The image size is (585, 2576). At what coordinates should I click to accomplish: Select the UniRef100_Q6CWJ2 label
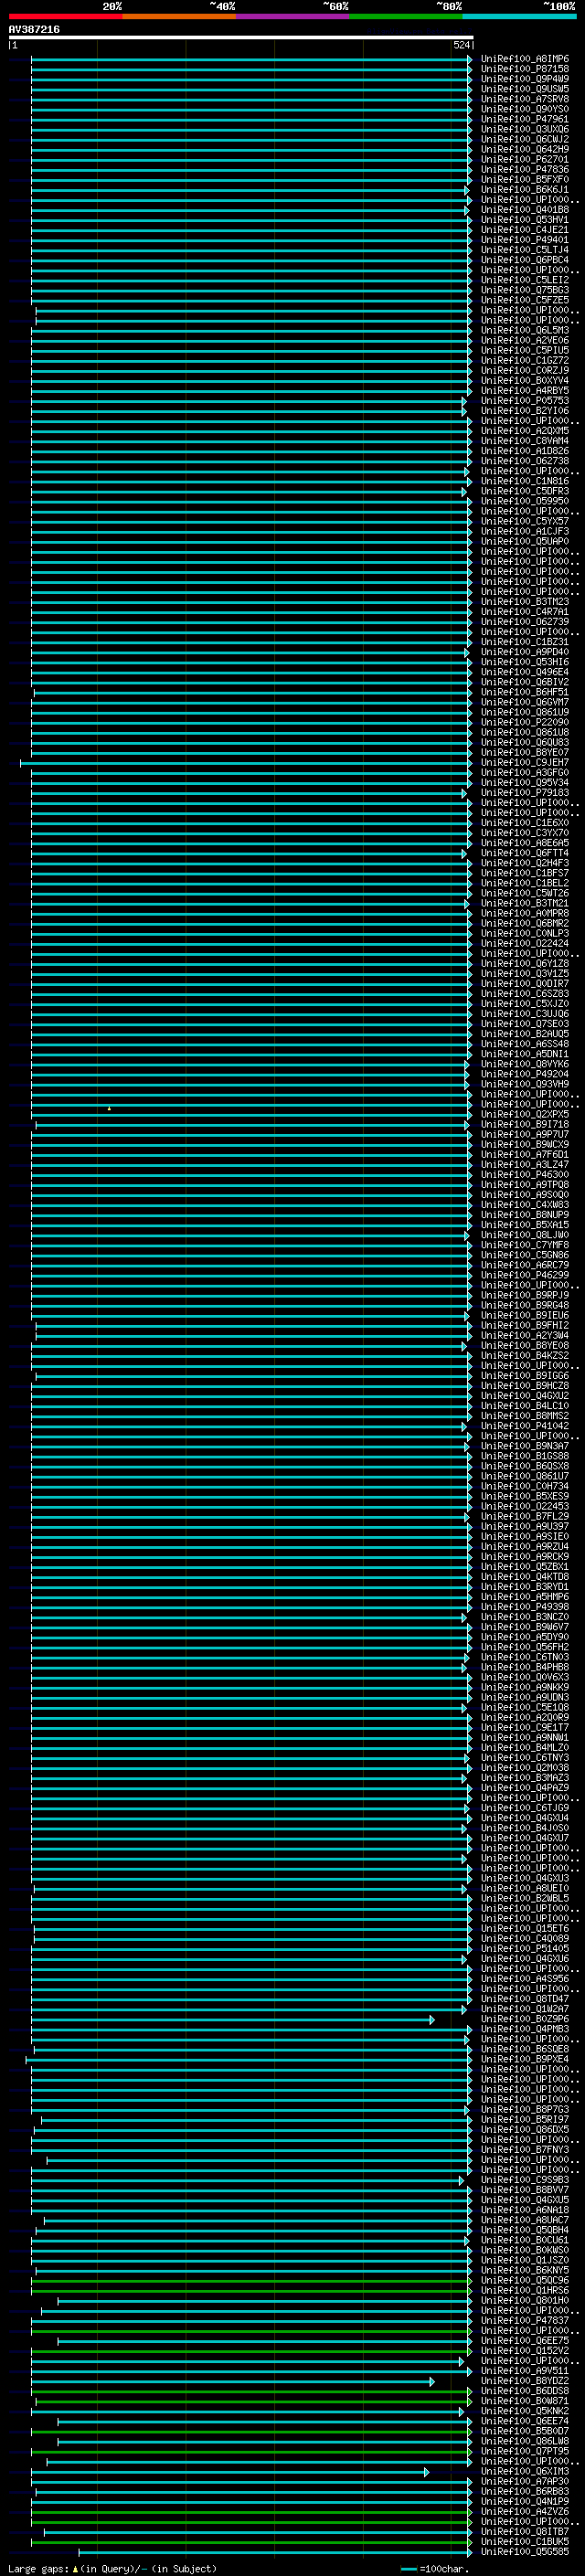[524, 139]
